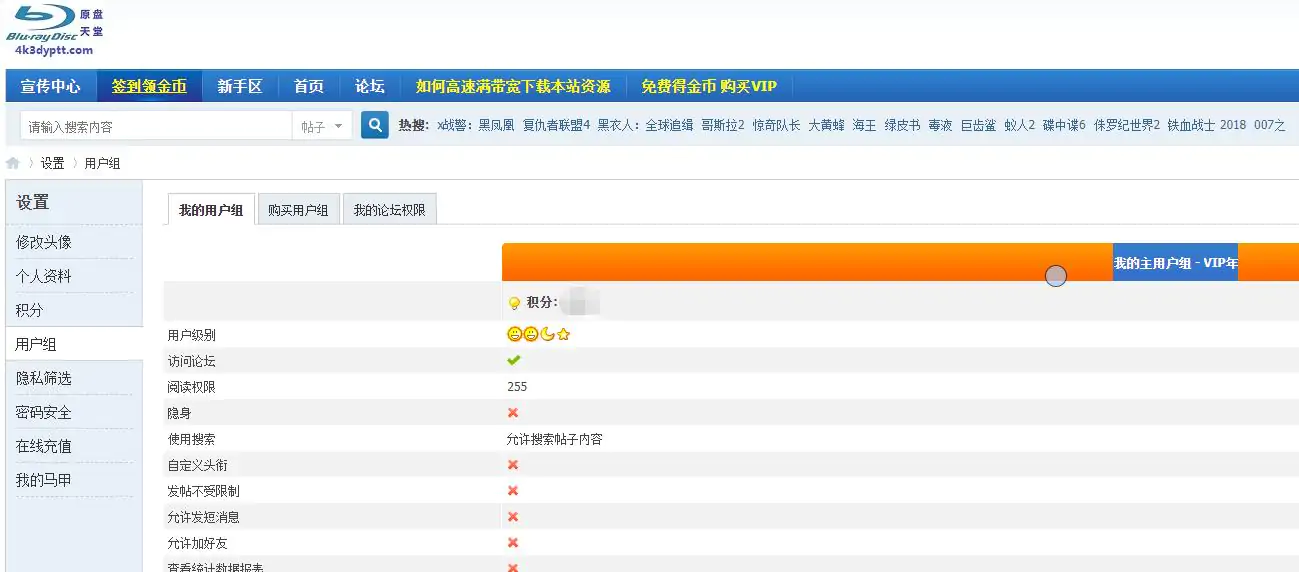1299x572 pixels.
Task: Click the 设置 sidebar heading
Action: 32,202
